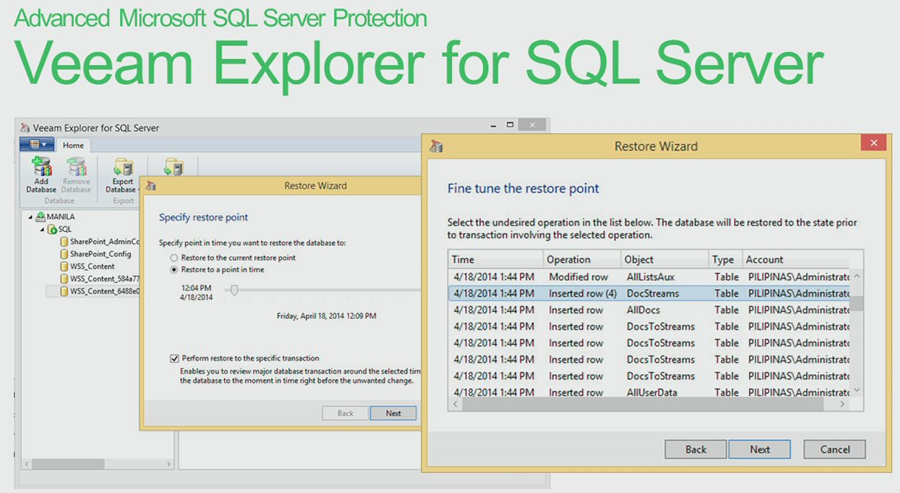Minimize the Veeam Explorer main window
The height and width of the screenshot is (493, 900).
coord(493,125)
